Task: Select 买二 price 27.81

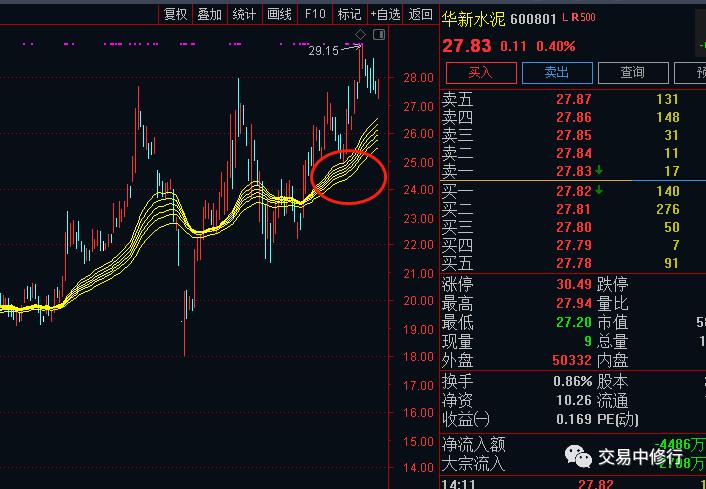Action: click(573, 209)
